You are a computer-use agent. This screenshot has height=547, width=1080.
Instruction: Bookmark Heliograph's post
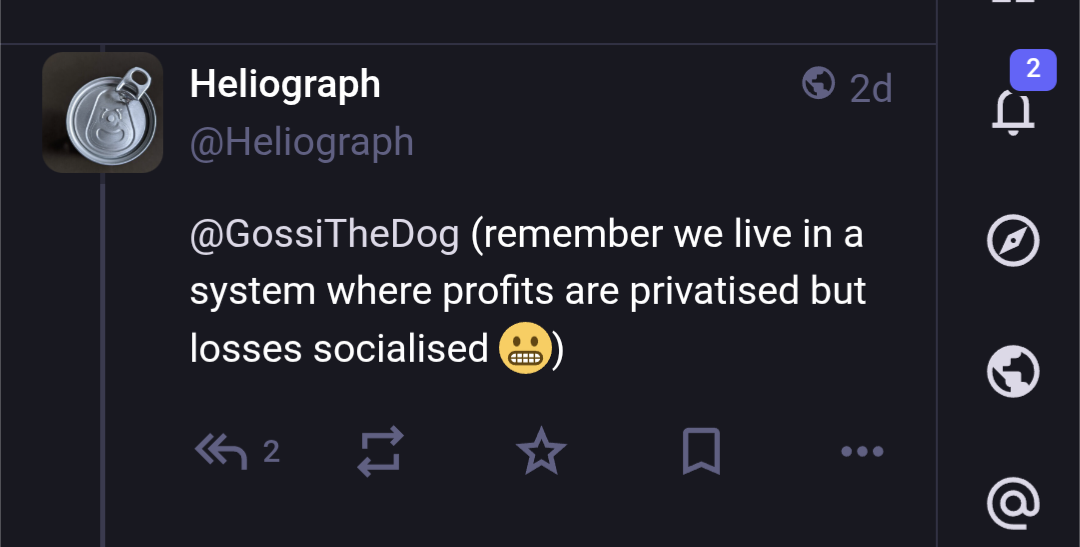(x=701, y=452)
